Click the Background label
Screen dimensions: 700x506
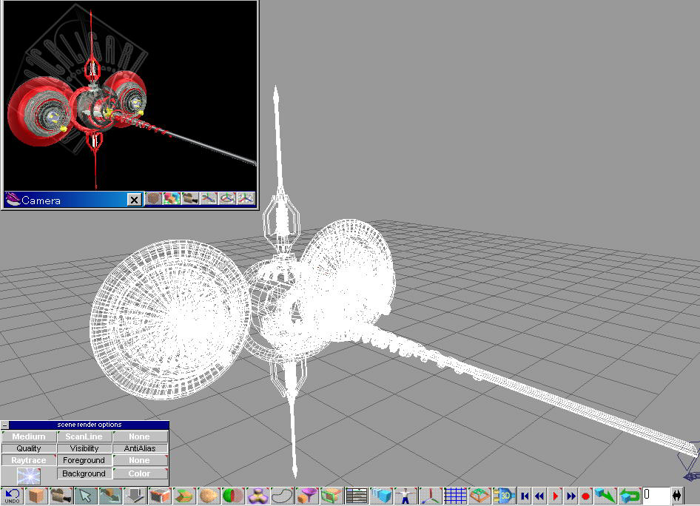(x=84, y=473)
